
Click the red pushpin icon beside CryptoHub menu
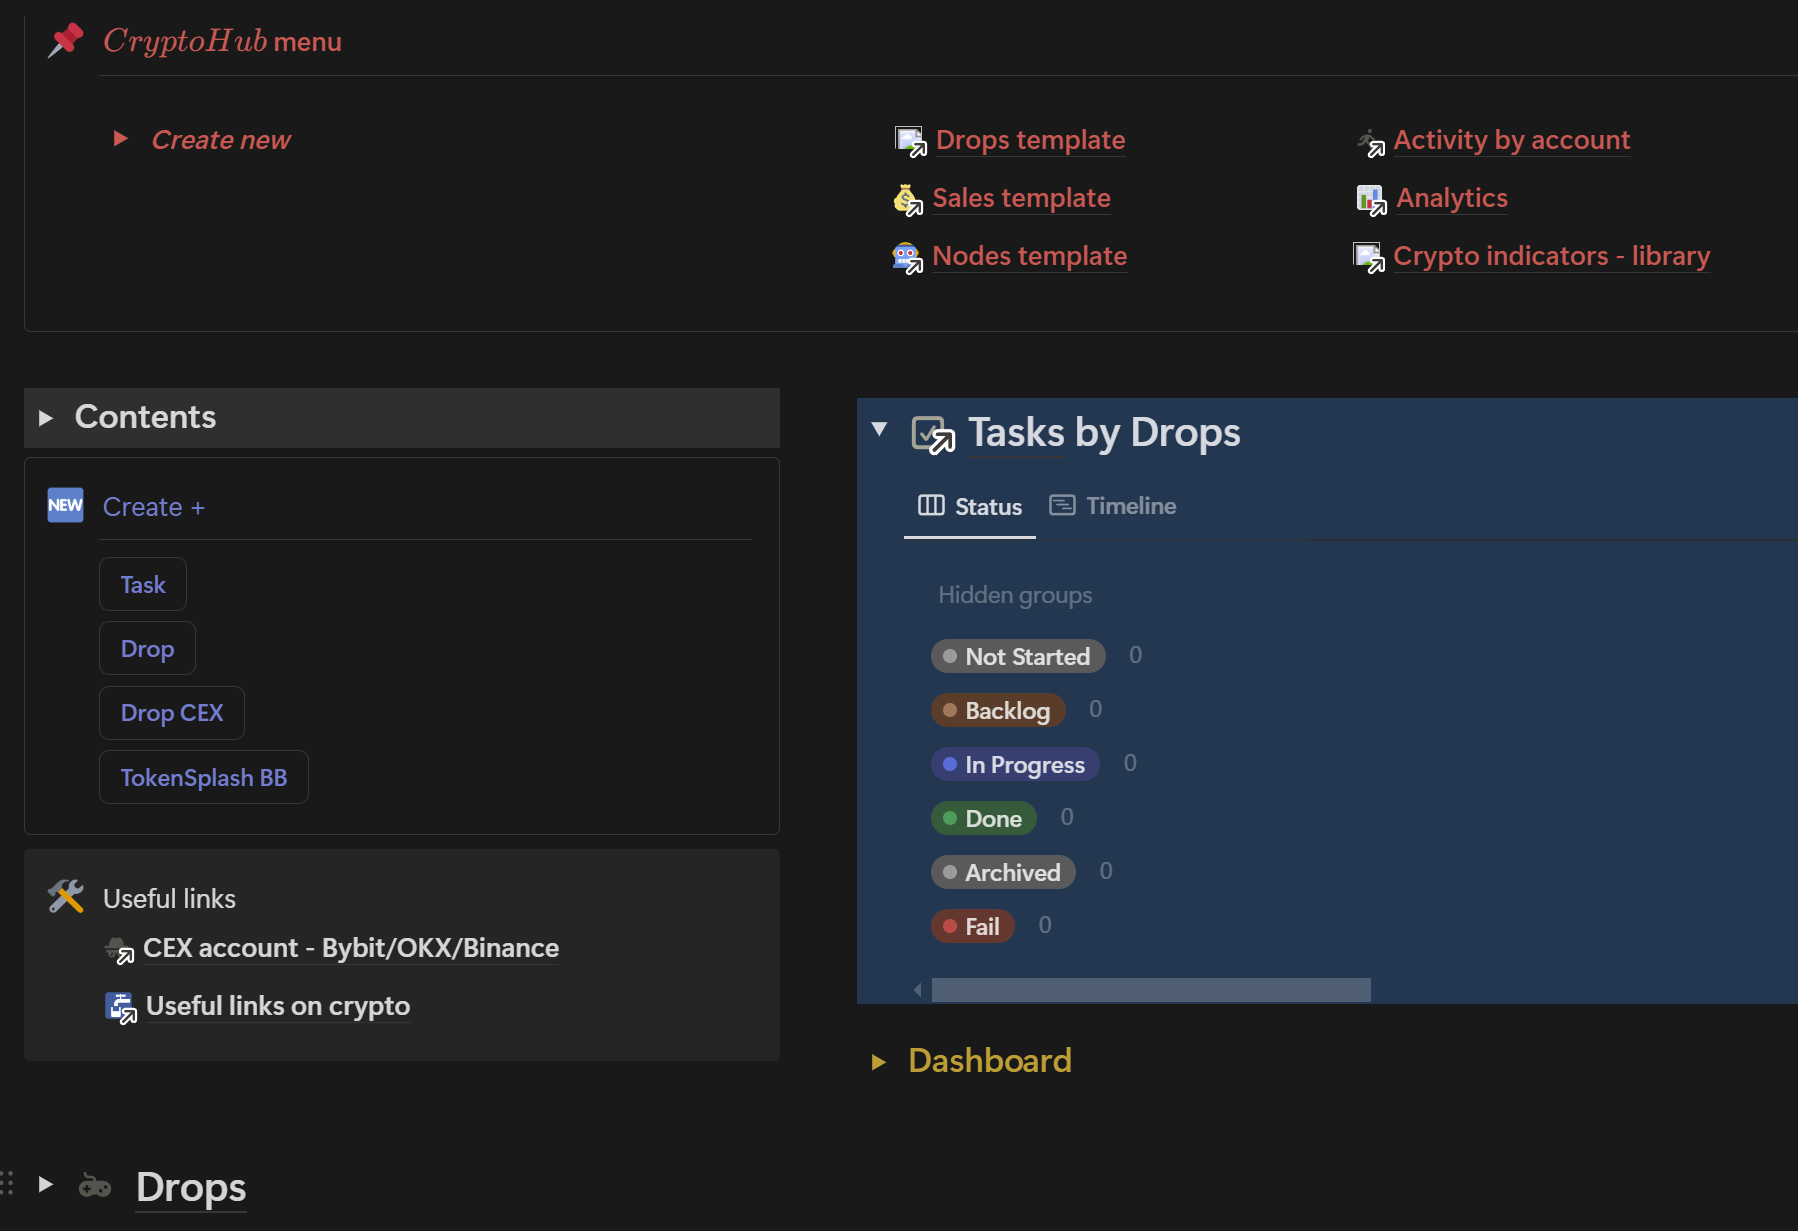pos(66,41)
